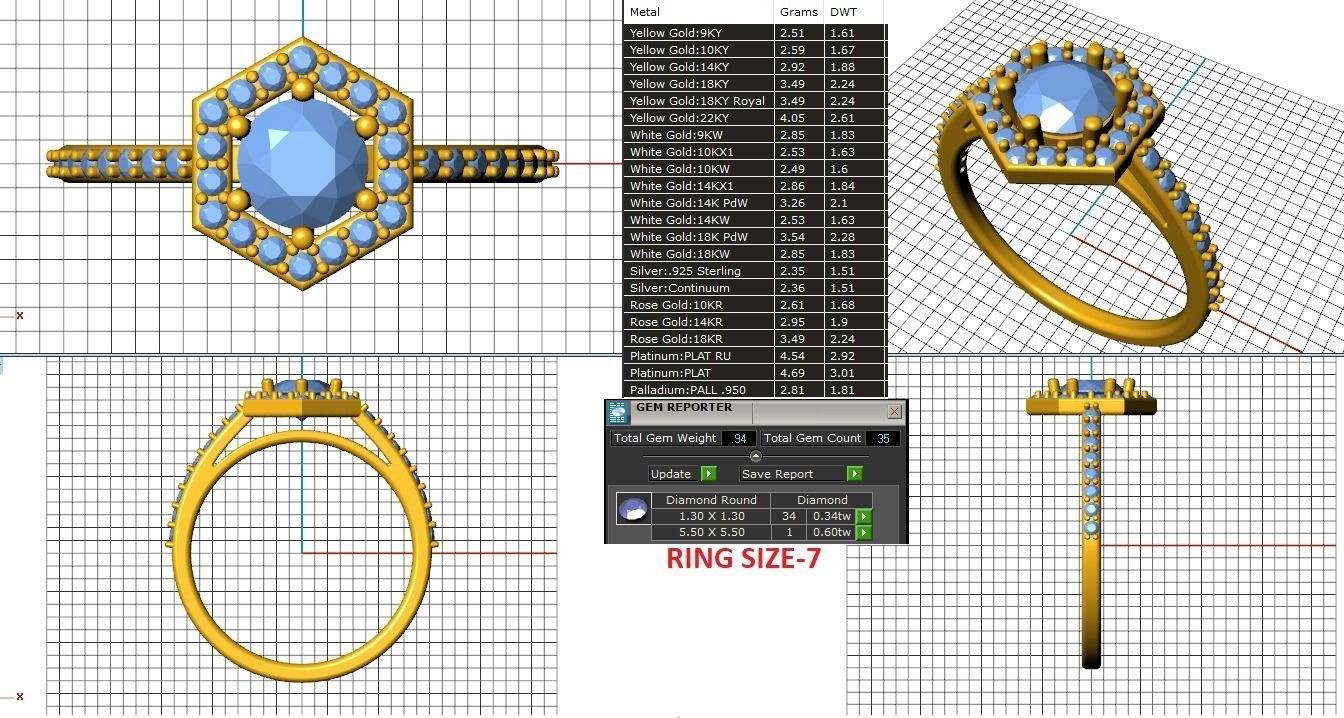Click the green arrow in the 0.60tw row
The width and height of the screenshot is (1344, 718).
(863, 533)
